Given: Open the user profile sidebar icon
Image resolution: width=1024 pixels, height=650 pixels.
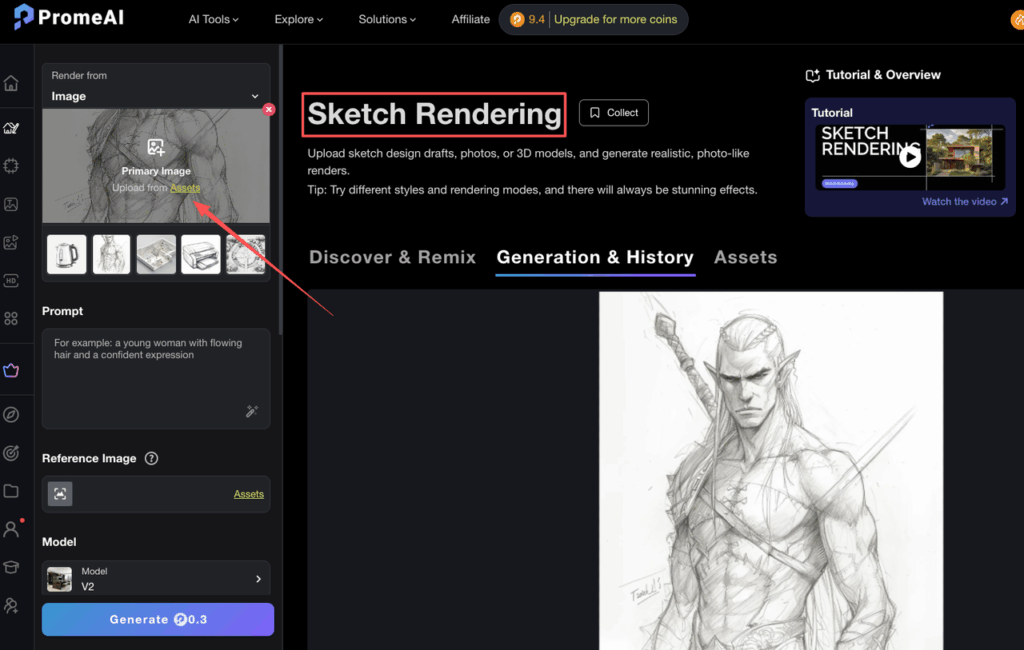Looking at the screenshot, I should 11,529.
